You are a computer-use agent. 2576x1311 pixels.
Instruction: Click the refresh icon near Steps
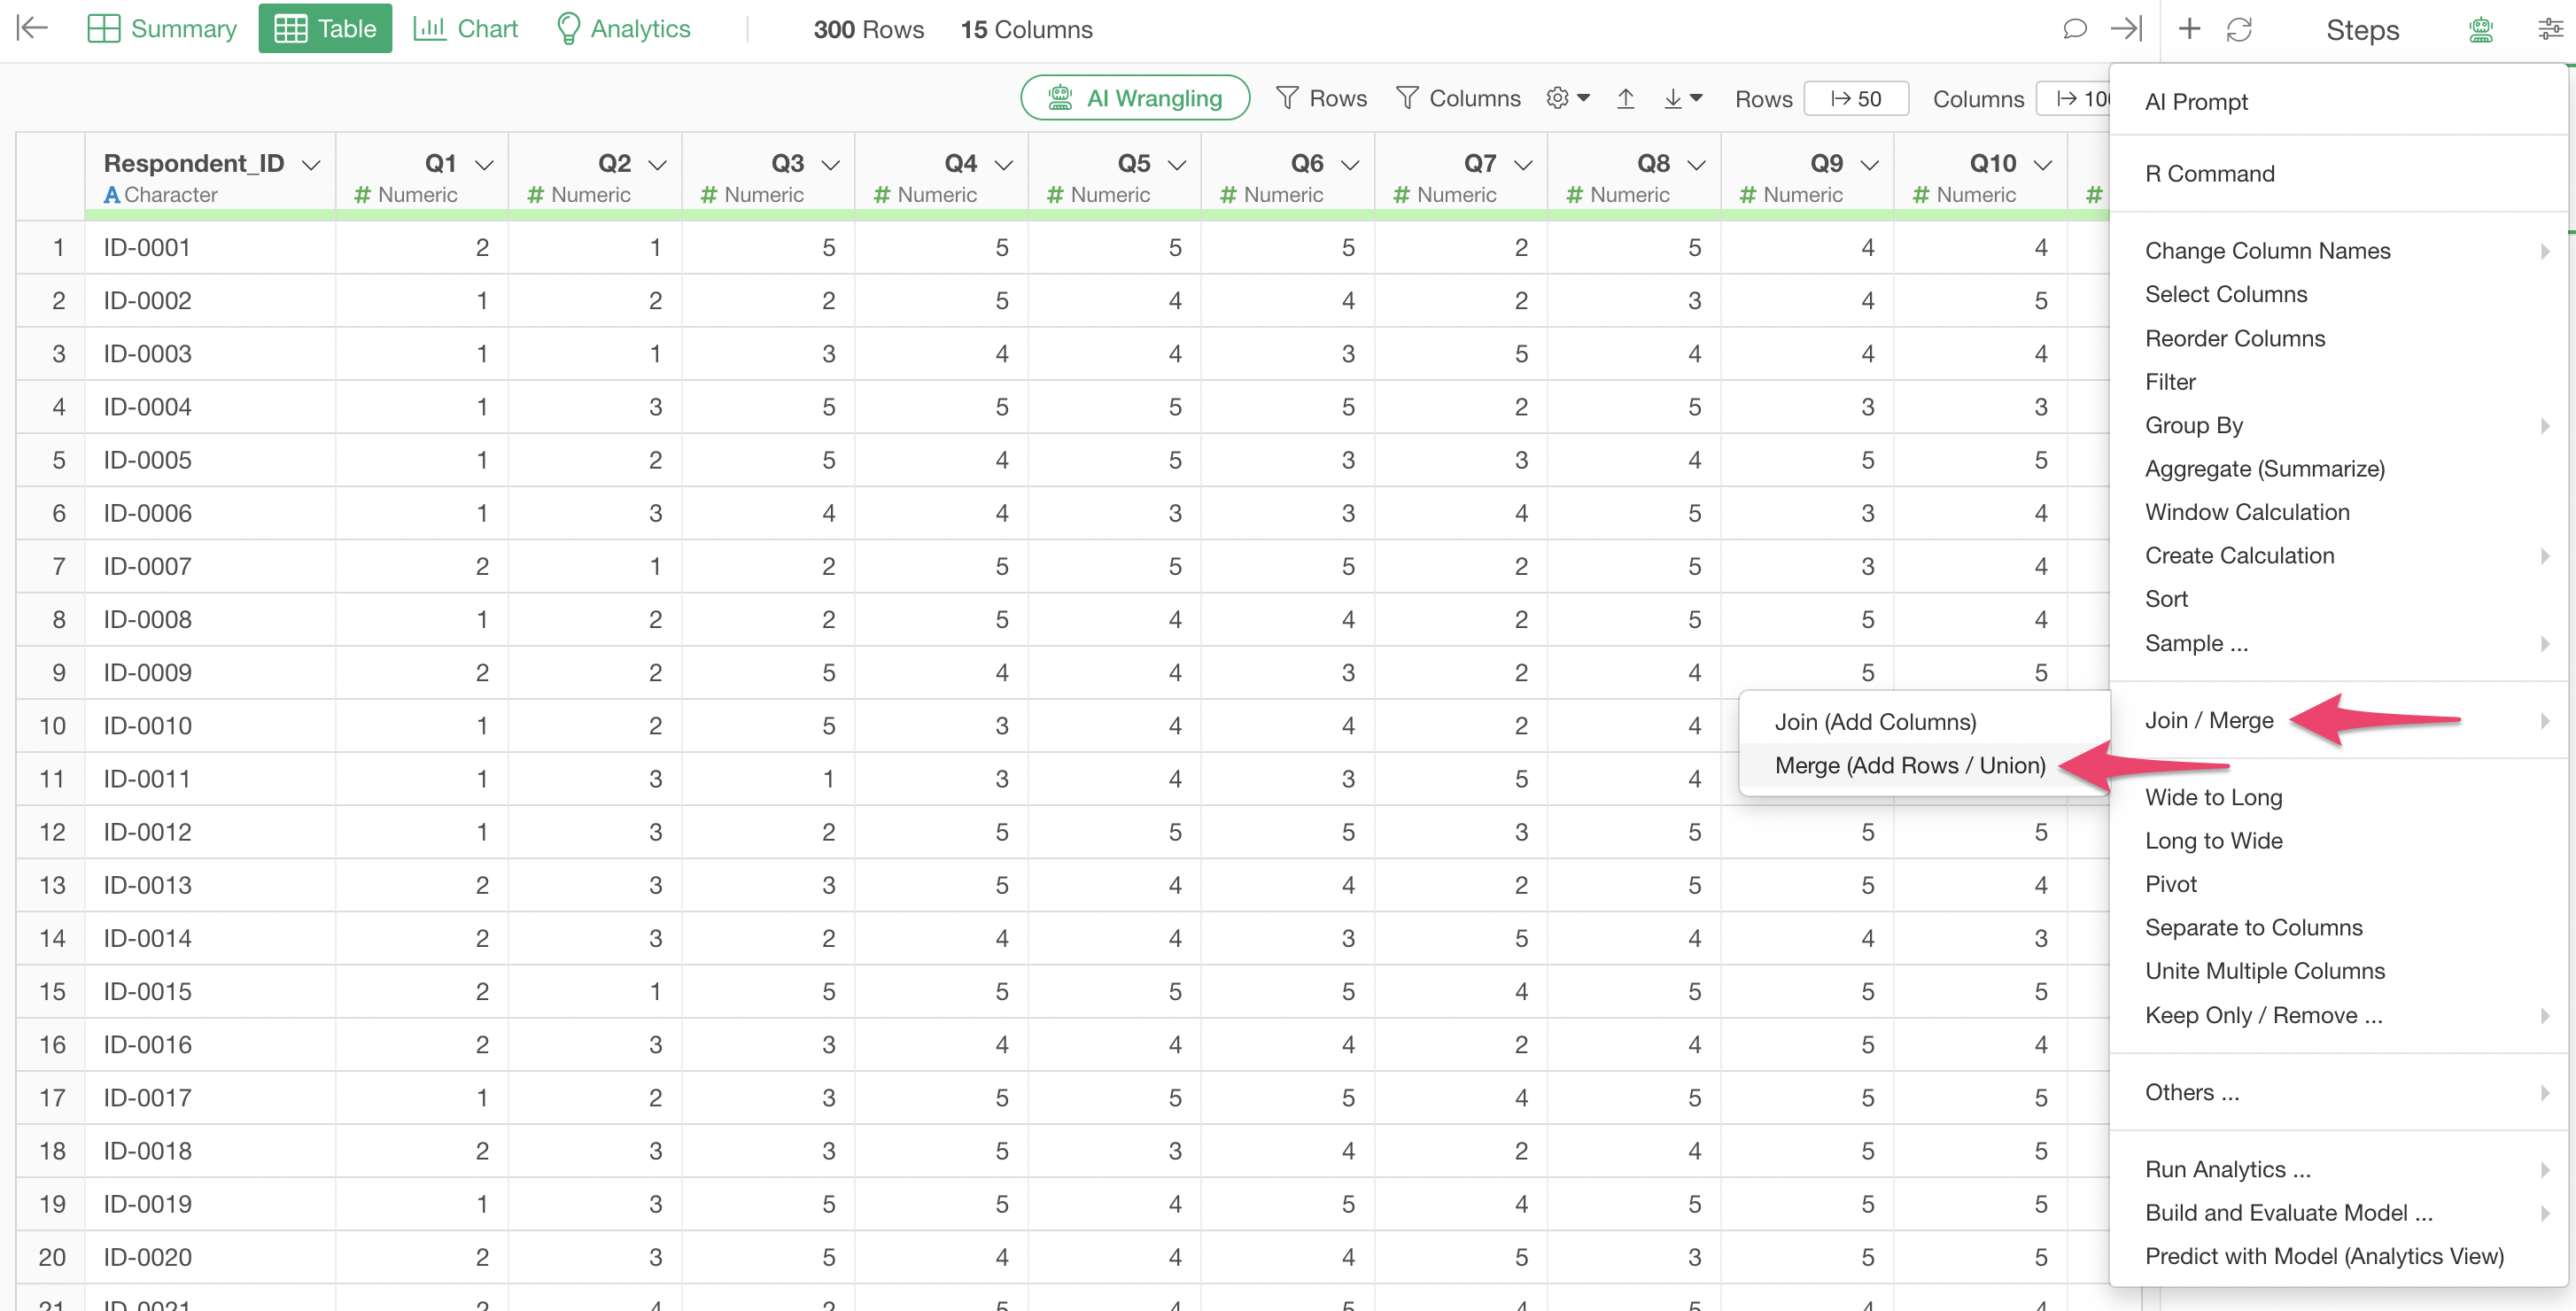(x=2239, y=29)
